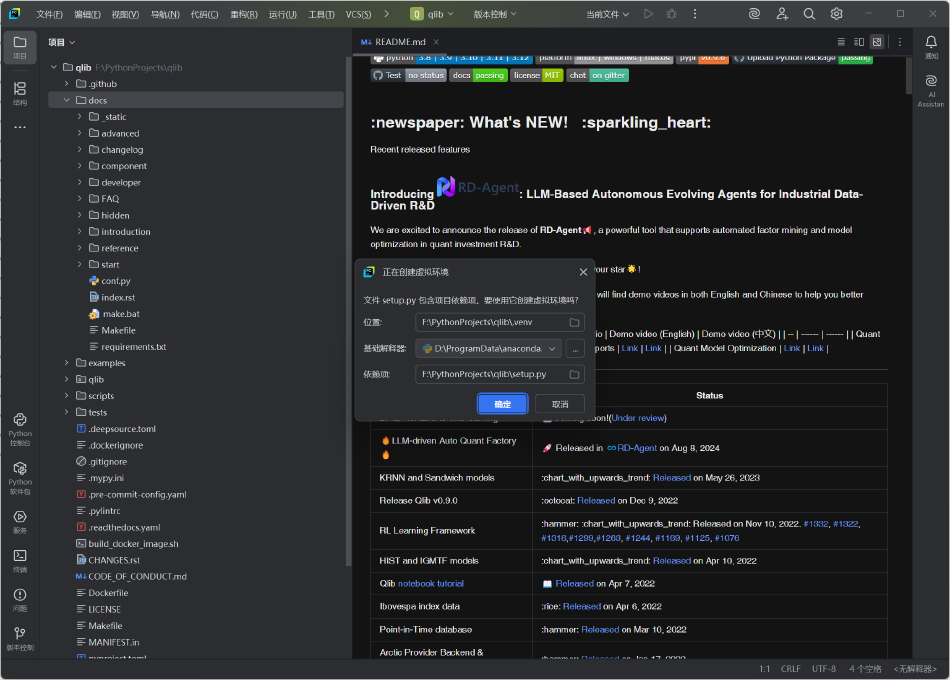The height and width of the screenshot is (680, 950).
Task: Open the Notifications bell icon
Action: pyautogui.click(x=931, y=46)
